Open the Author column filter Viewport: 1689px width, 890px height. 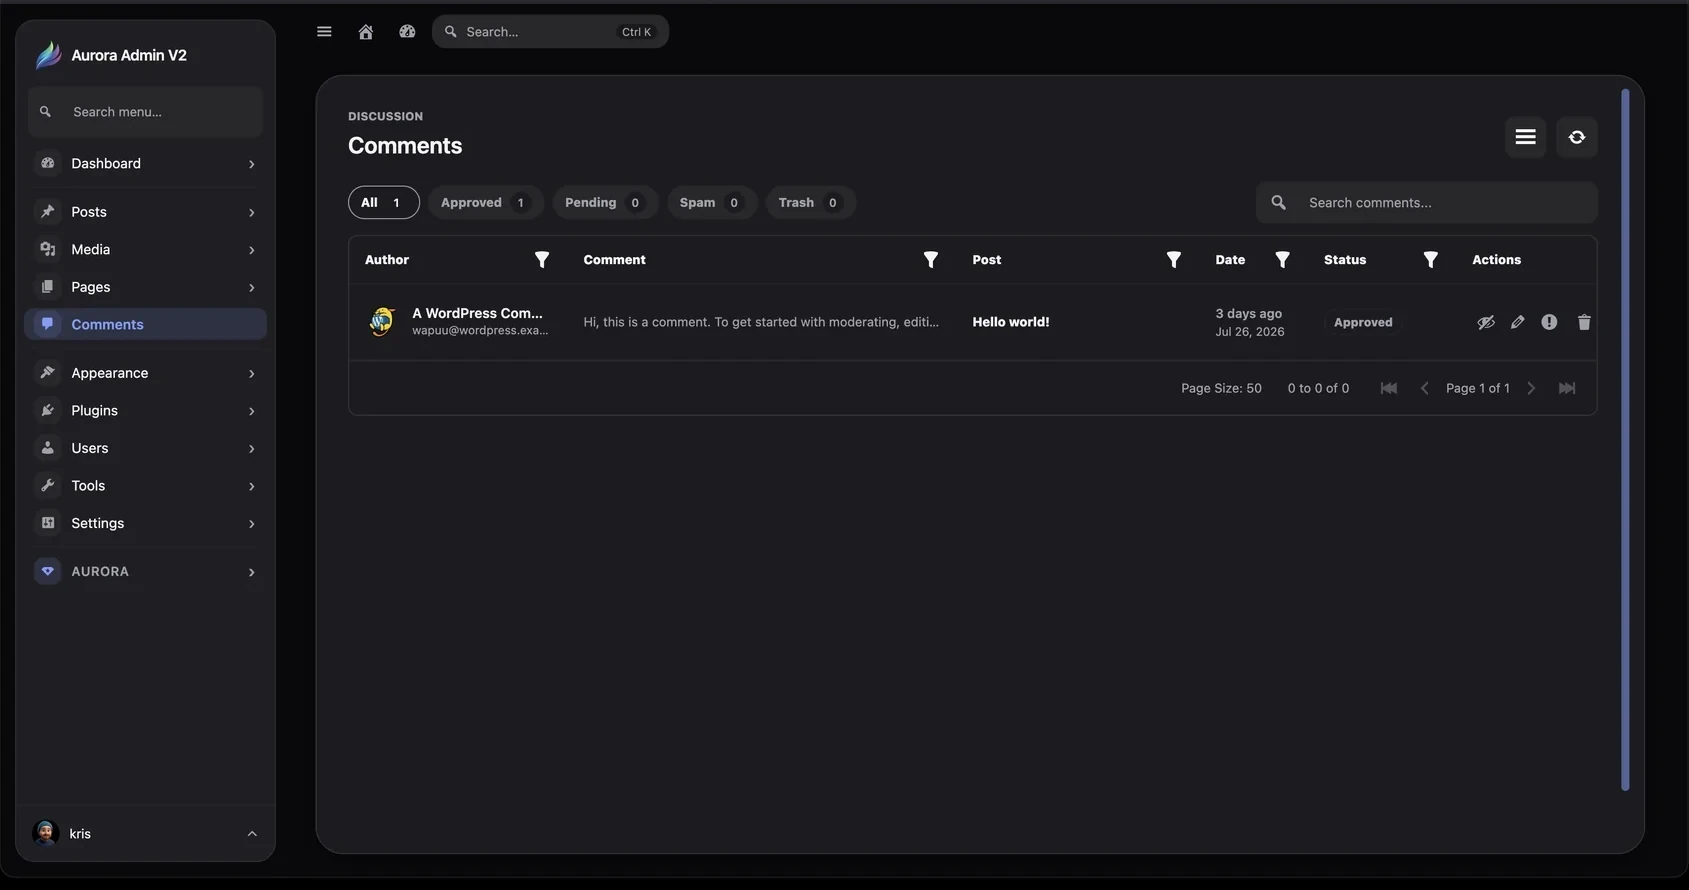point(542,260)
